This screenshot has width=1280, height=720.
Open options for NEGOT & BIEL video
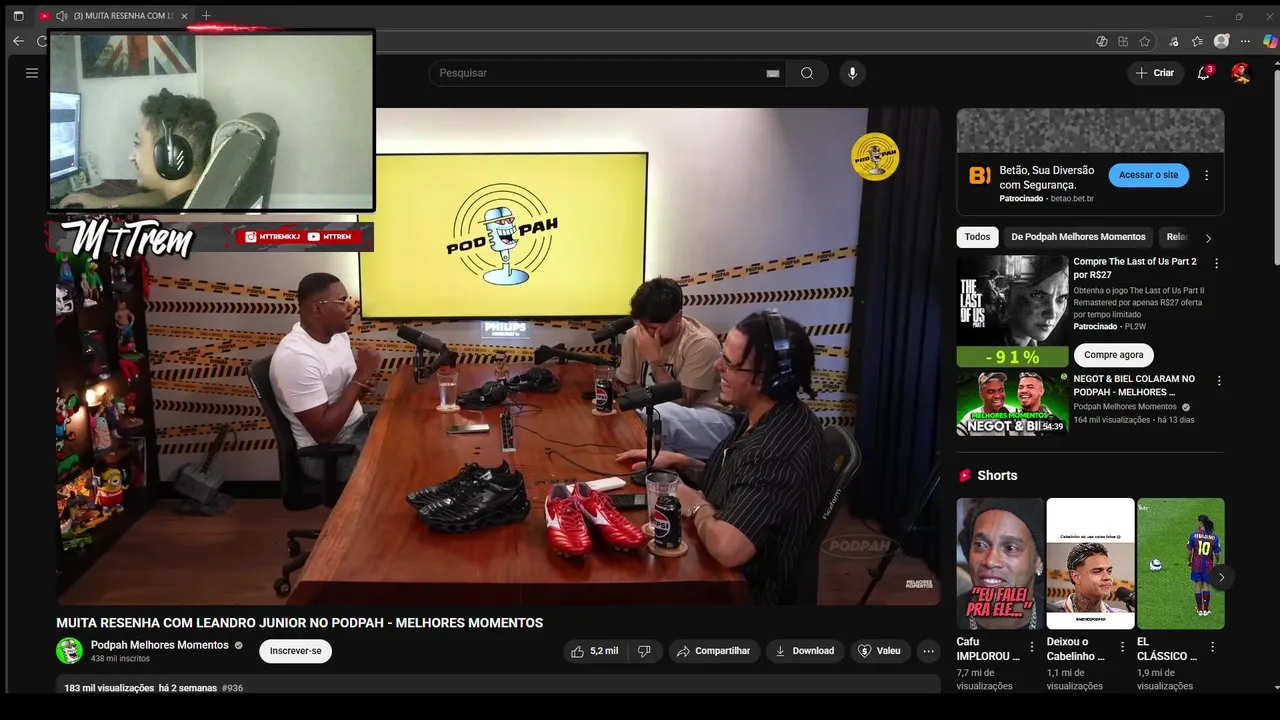(1218, 381)
